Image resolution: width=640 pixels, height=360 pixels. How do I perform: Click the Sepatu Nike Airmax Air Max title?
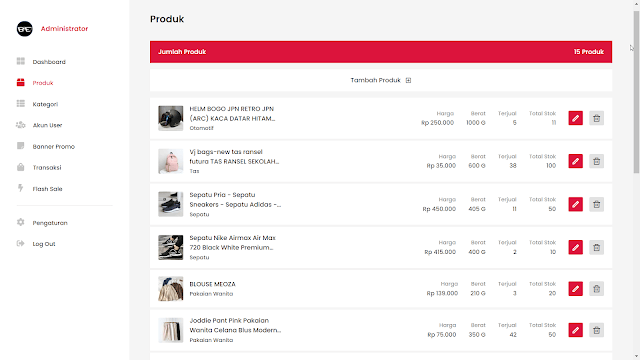(x=233, y=242)
